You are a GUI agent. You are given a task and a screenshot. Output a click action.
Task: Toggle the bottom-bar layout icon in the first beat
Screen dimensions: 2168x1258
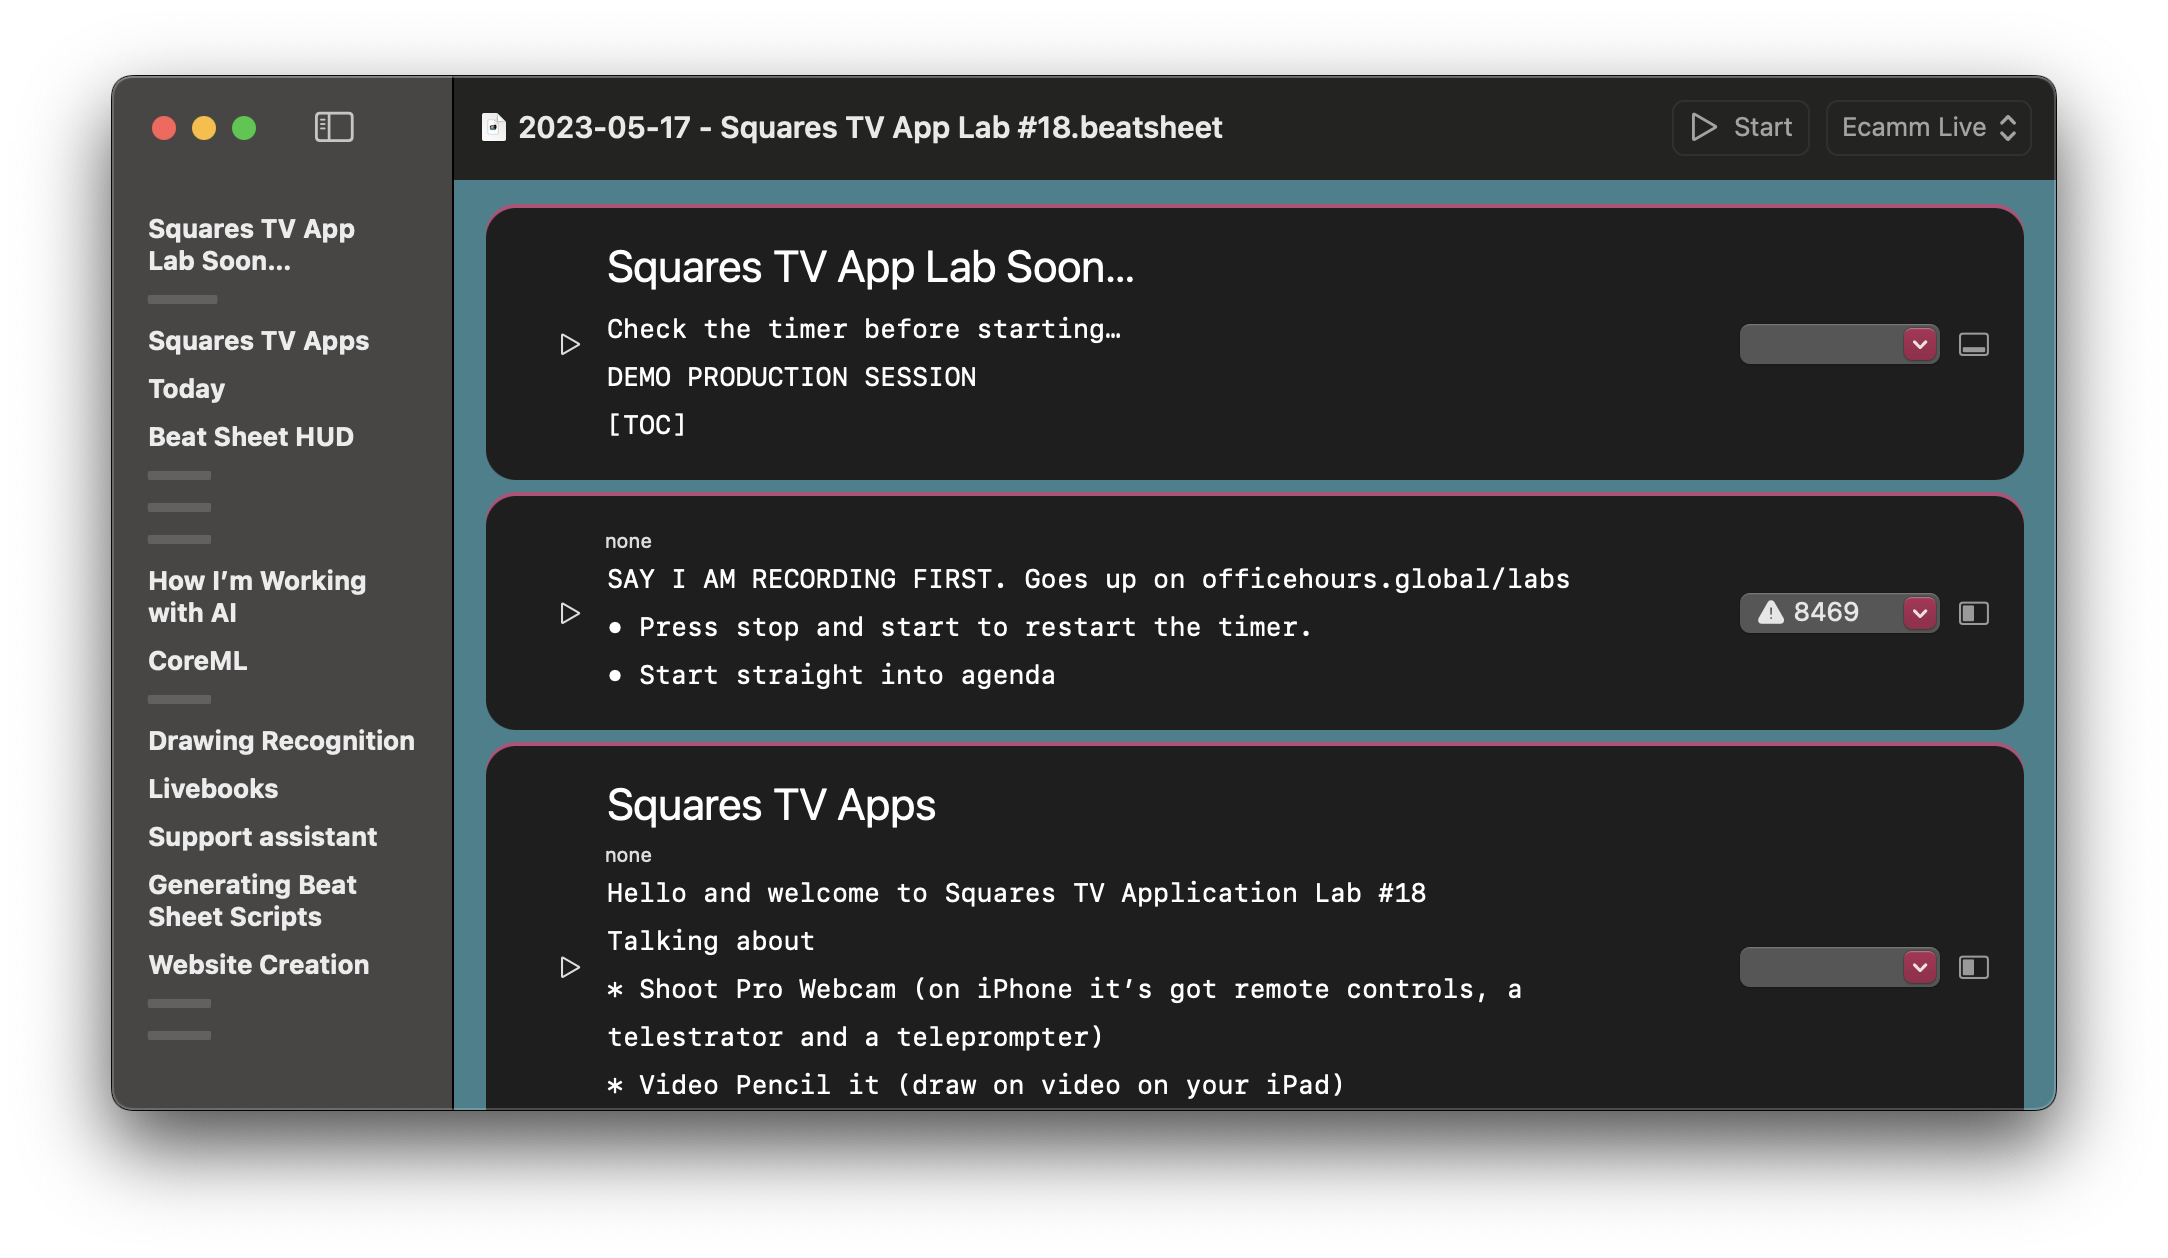pyautogui.click(x=1973, y=345)
